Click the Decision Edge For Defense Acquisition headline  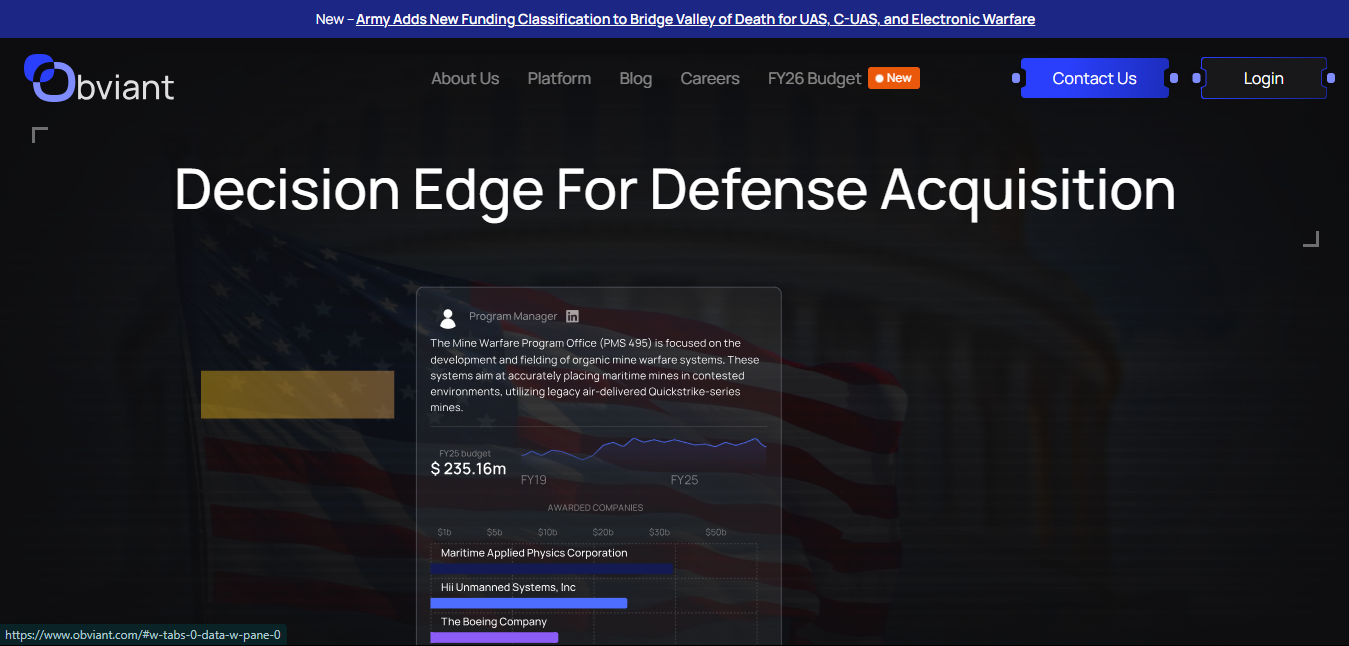click(675, 188)
